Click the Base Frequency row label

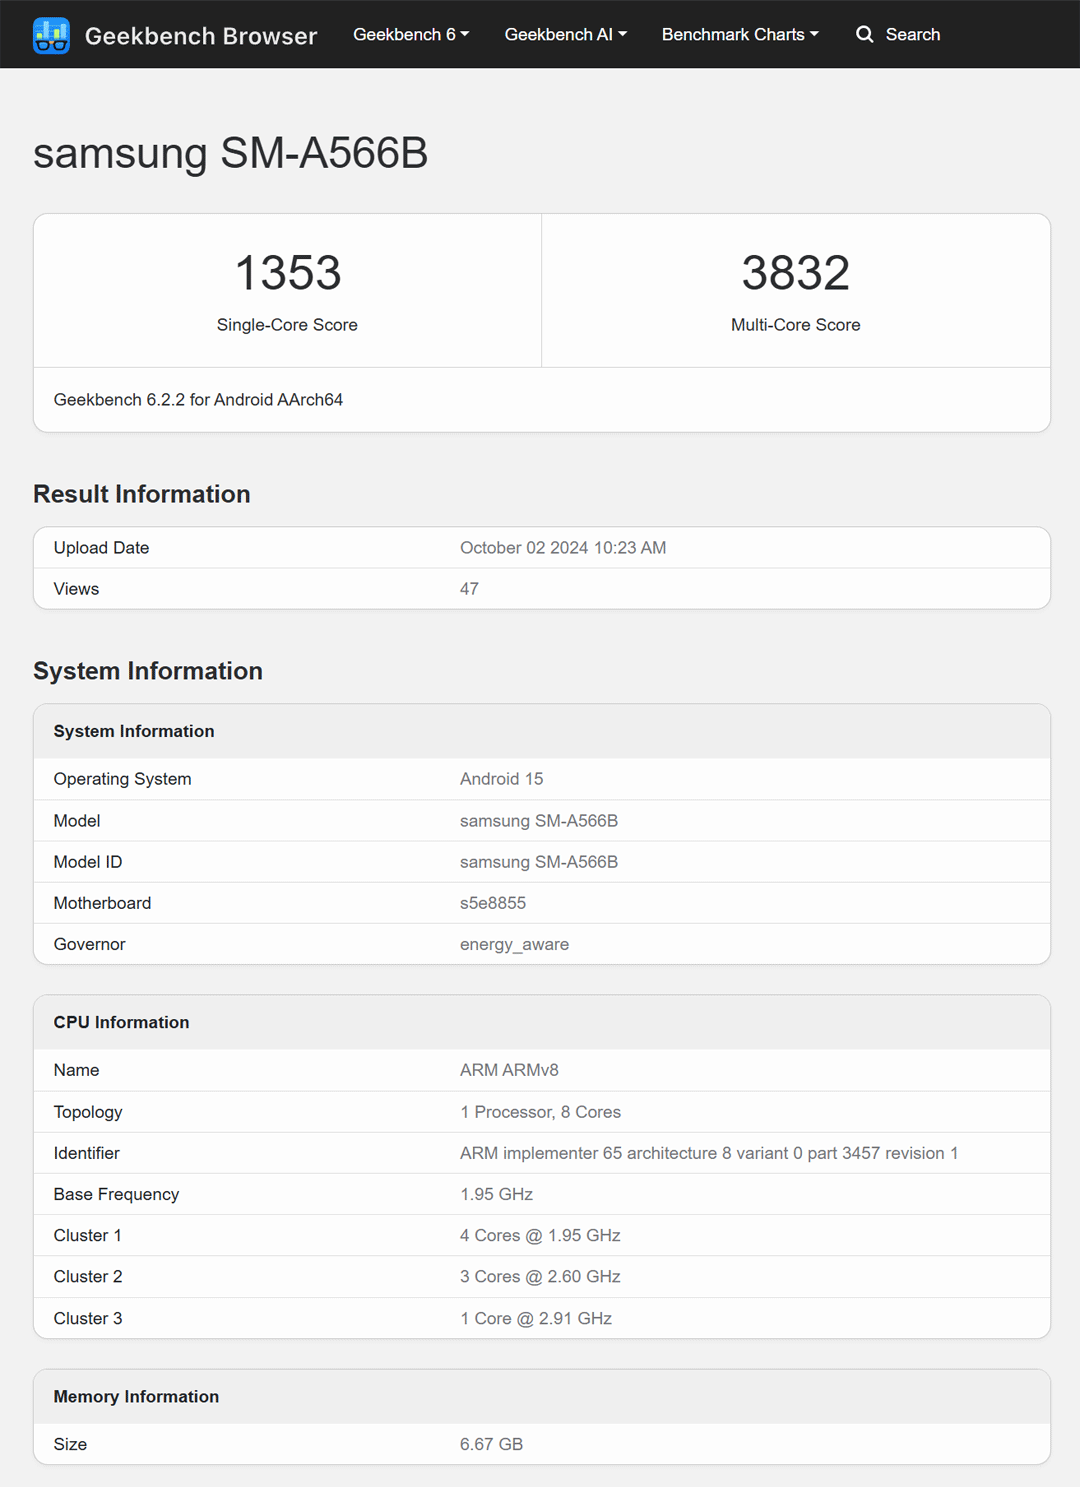coord(116,1194)
